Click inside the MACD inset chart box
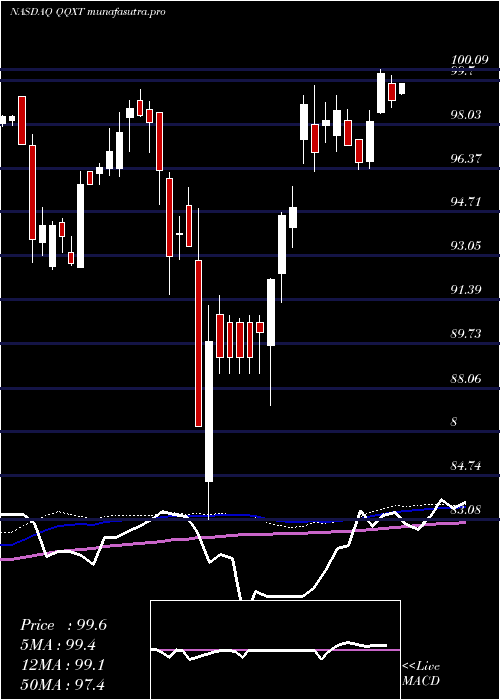The image size is (500, 700). pos(275,650)
